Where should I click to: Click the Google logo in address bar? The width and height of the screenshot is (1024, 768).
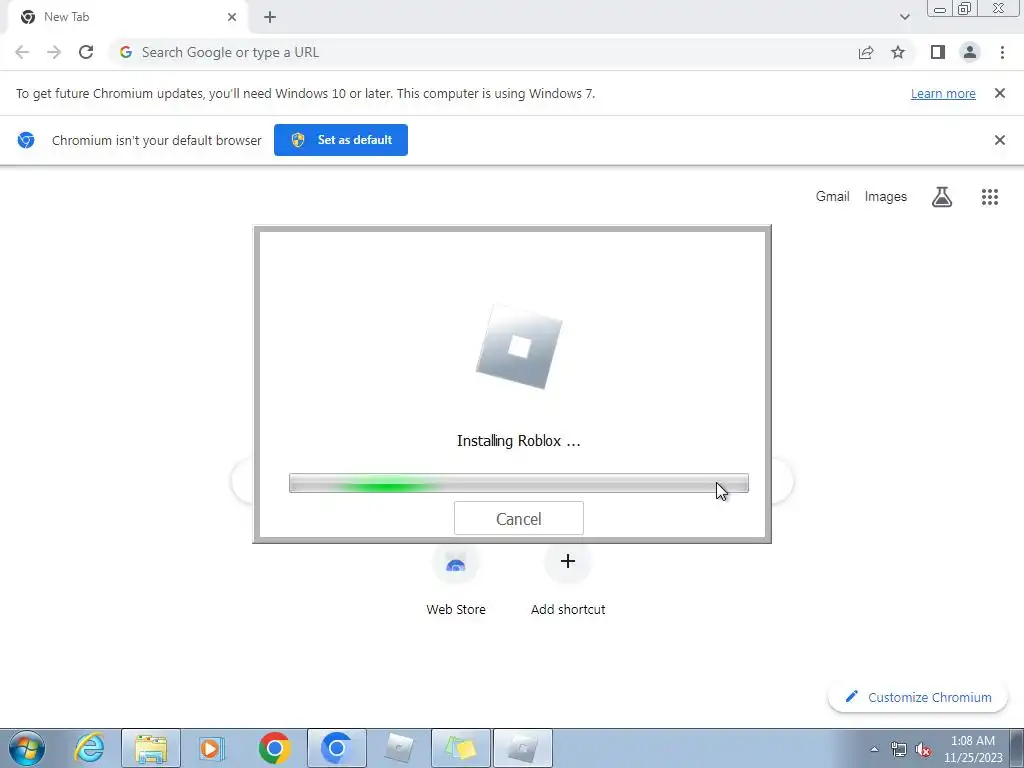point(126,52)
